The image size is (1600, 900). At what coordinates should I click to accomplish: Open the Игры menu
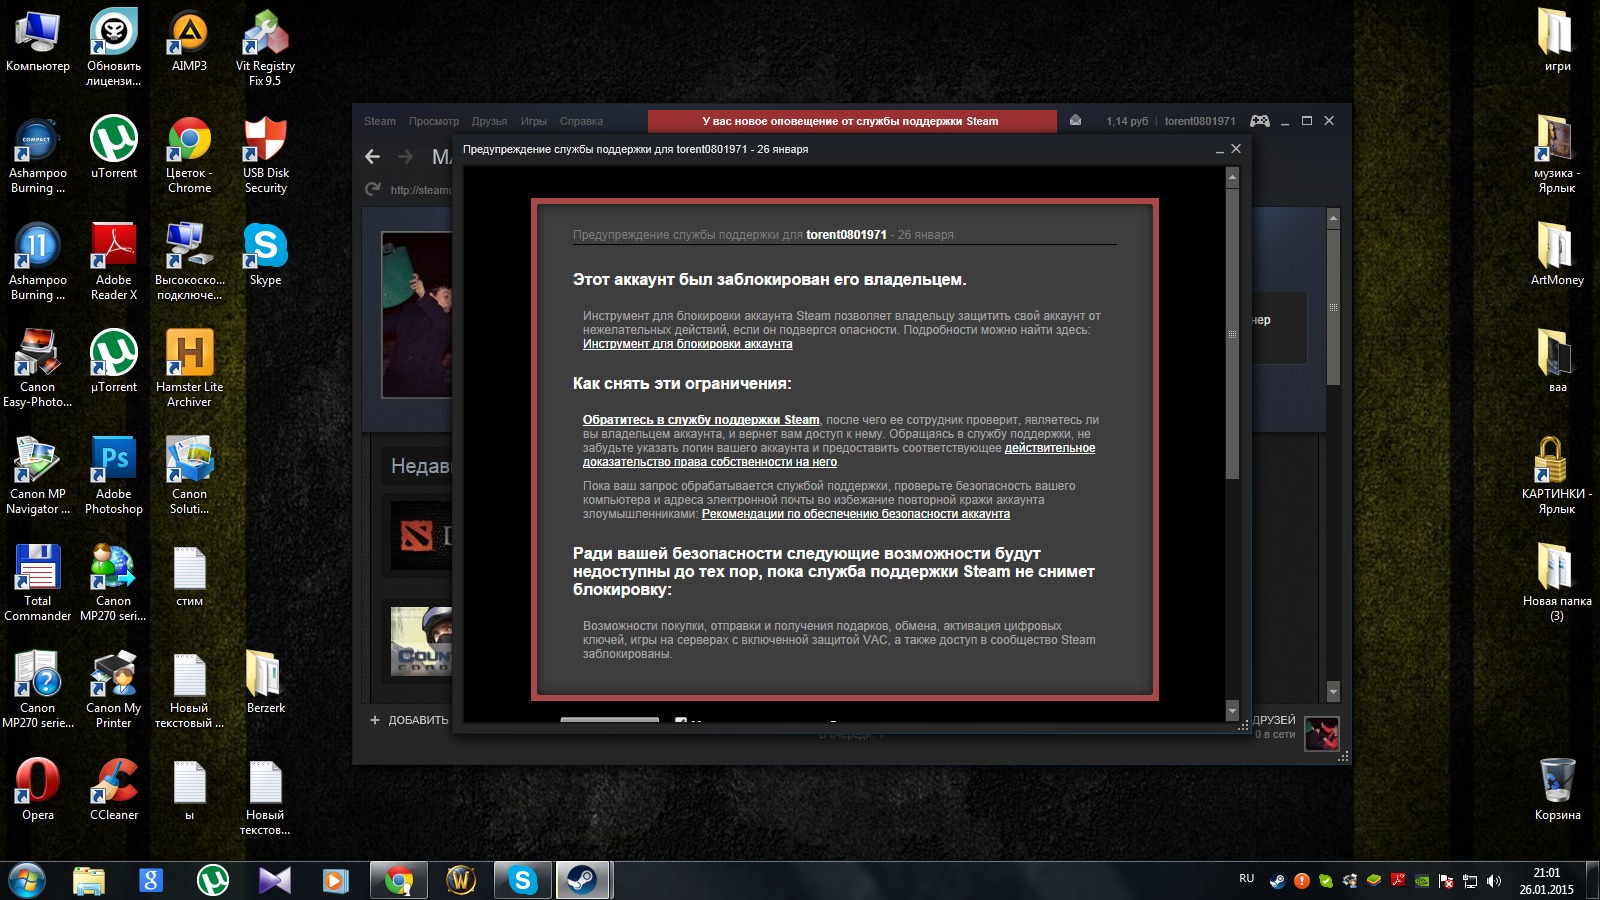[533, 121]
